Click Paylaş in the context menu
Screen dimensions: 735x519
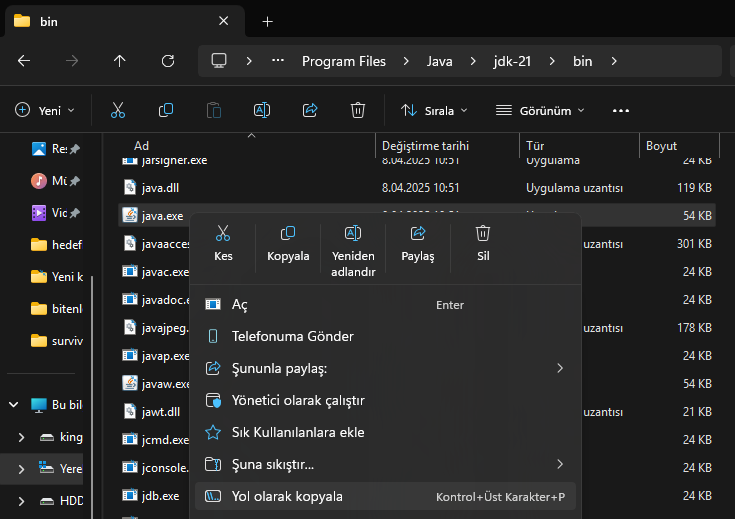pyautogui.click(x=418, y=244)
